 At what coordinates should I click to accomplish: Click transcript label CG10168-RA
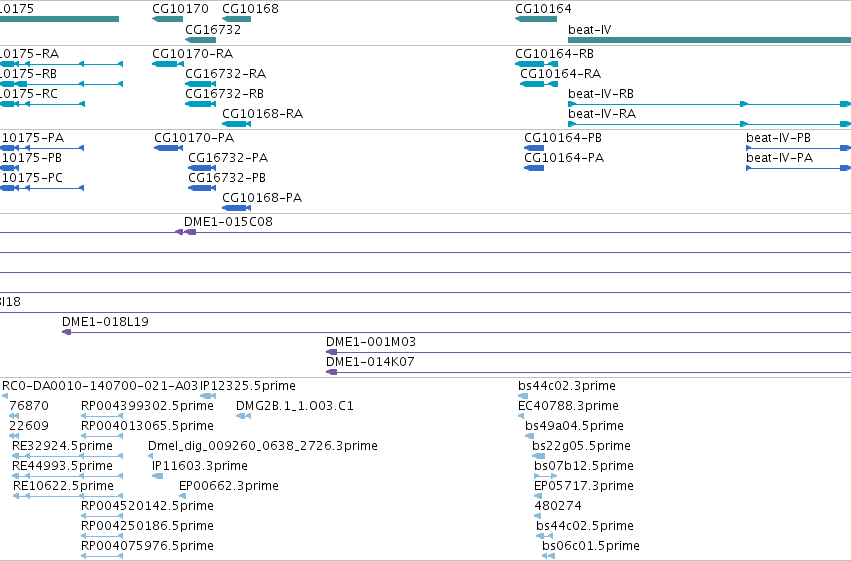[x=262, y=114]
